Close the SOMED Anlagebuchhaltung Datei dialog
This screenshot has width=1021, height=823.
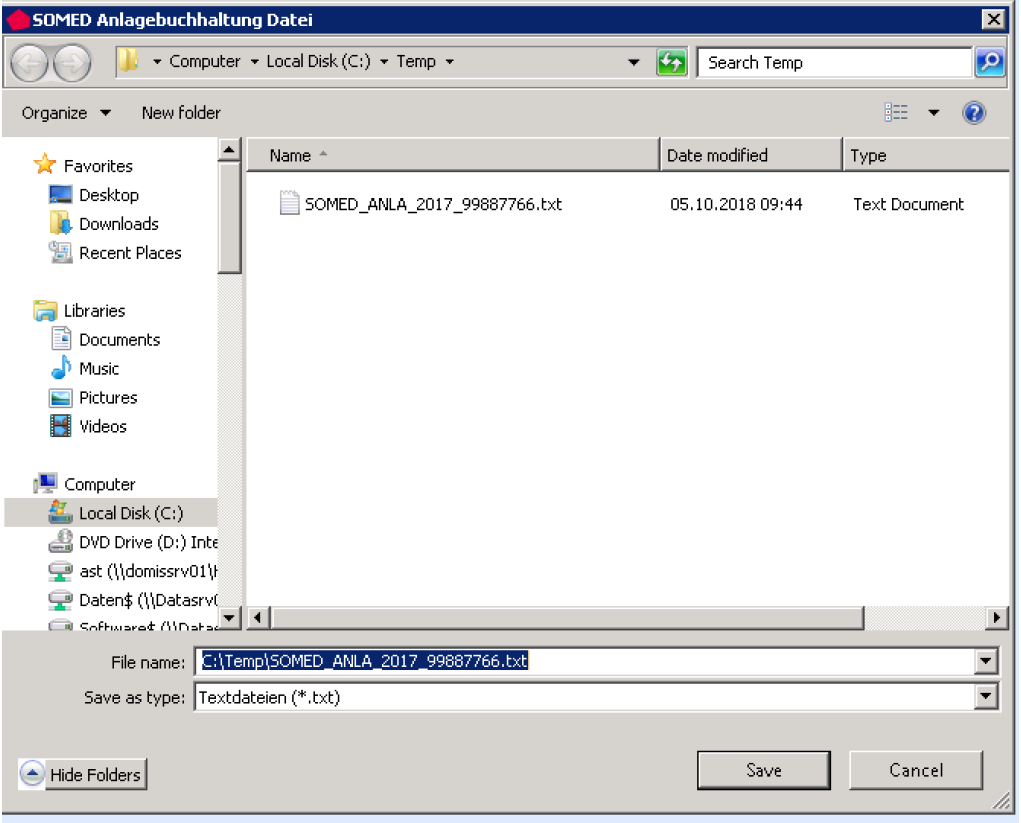tap(993, 20)
